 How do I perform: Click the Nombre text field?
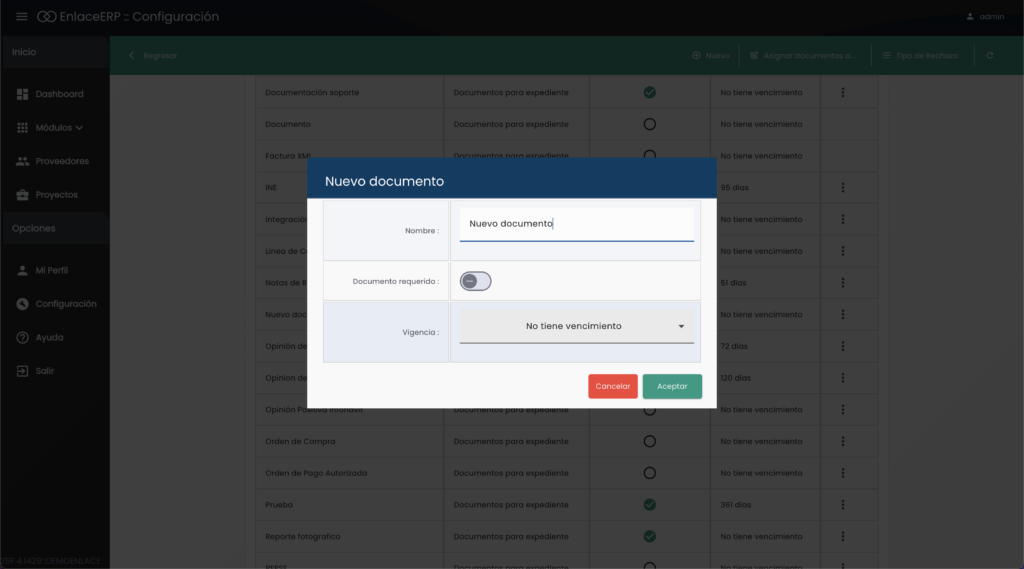(576, 224)
